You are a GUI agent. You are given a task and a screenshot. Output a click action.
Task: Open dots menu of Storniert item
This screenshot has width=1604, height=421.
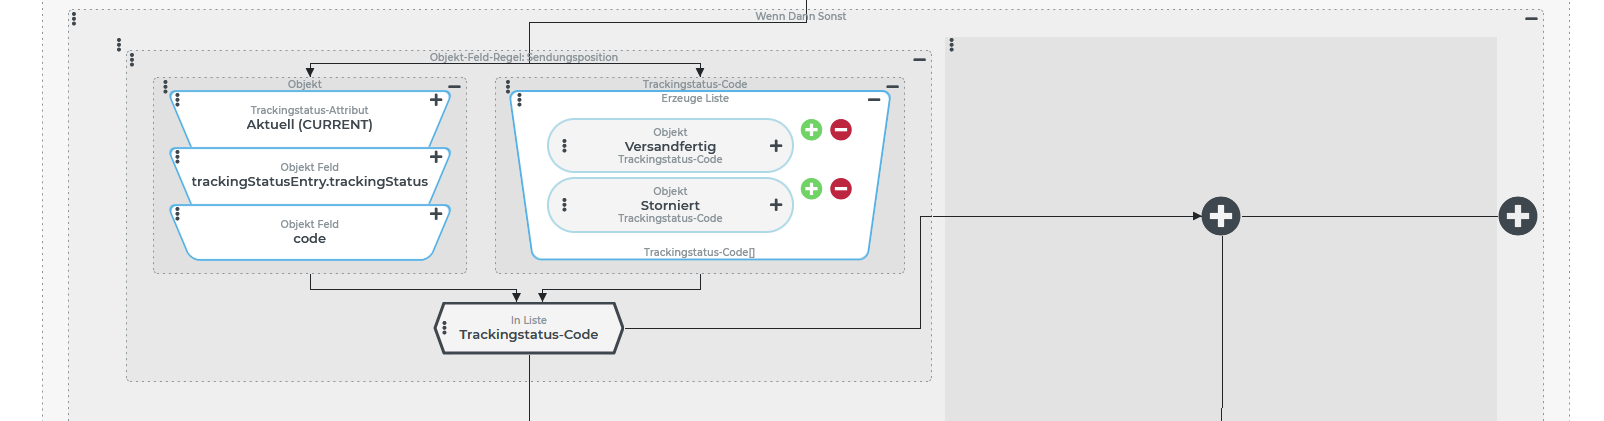coord(565,205)
